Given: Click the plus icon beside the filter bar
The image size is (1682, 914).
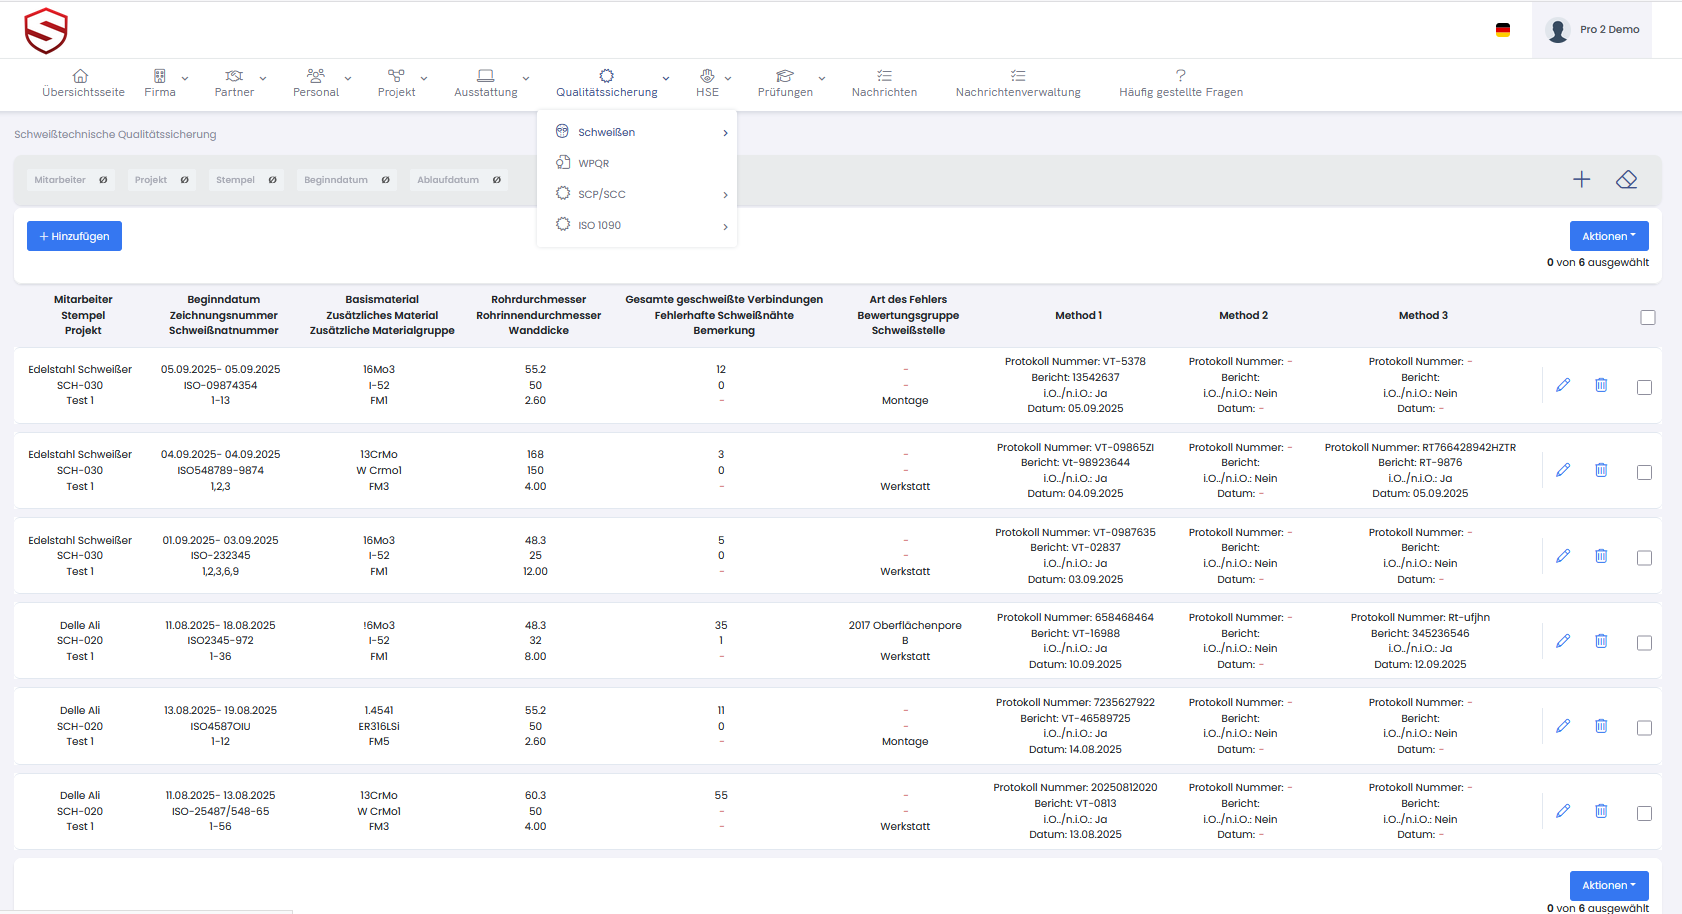Looking at the screenshot, I should pyautogui.click(x=1581, y=180).
